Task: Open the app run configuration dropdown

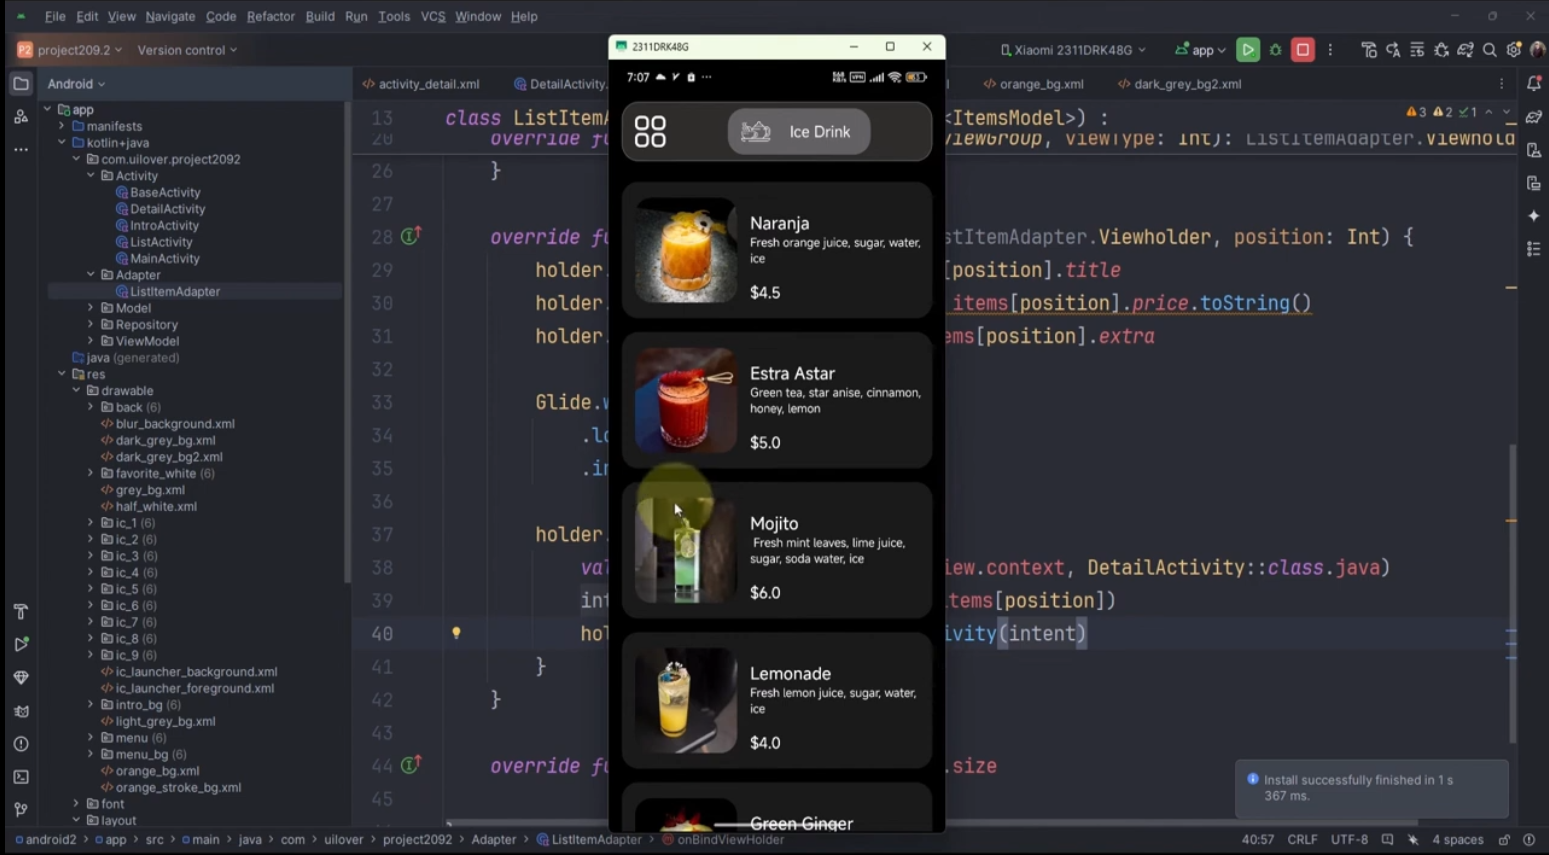Action: coord(1201,50)
